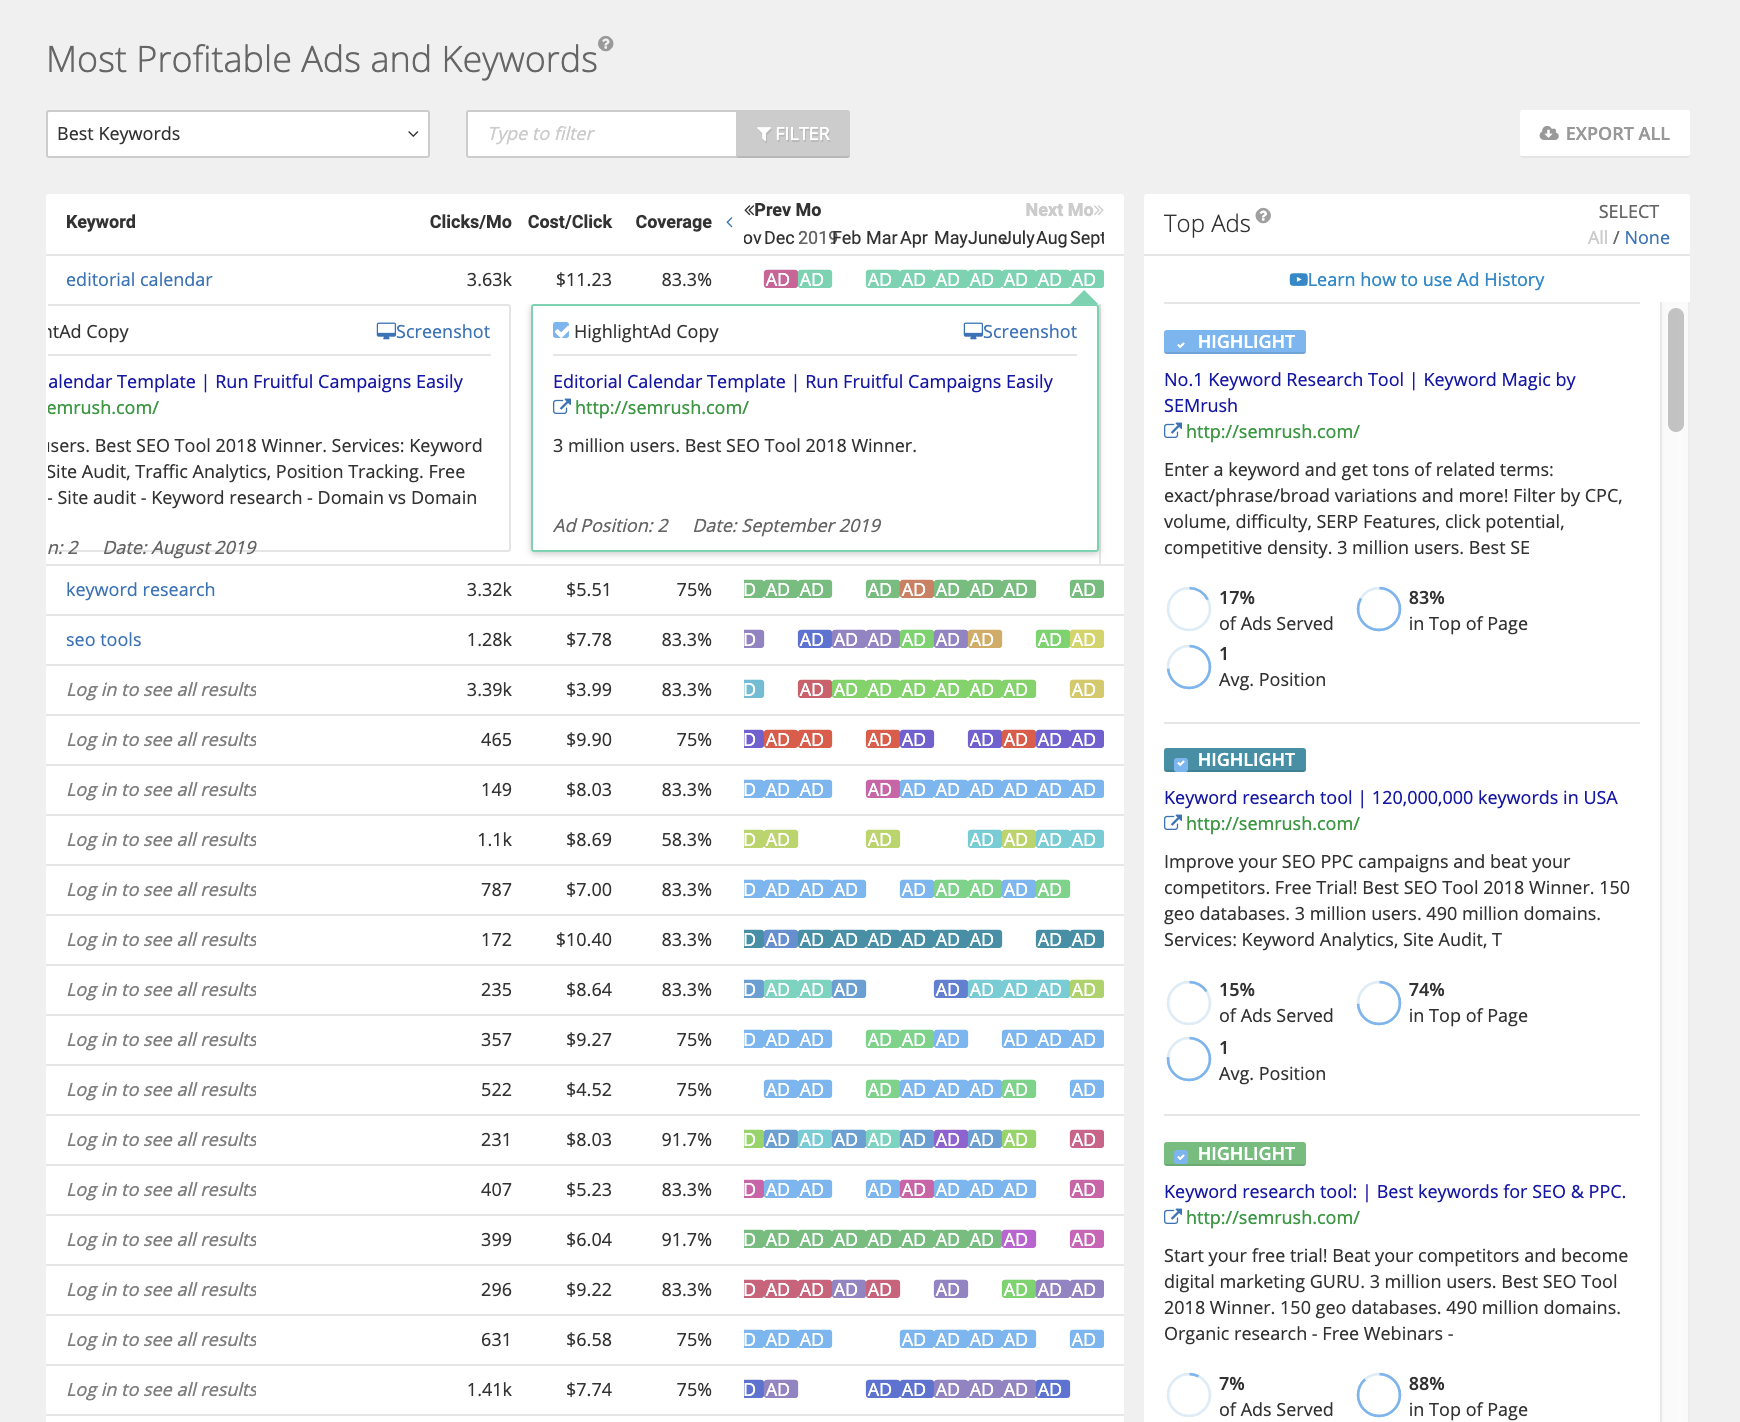Sort by the Cost/Click column header
This screenshot has height=1422, width=1740.
pyautogui.click(x=569, y=222)
